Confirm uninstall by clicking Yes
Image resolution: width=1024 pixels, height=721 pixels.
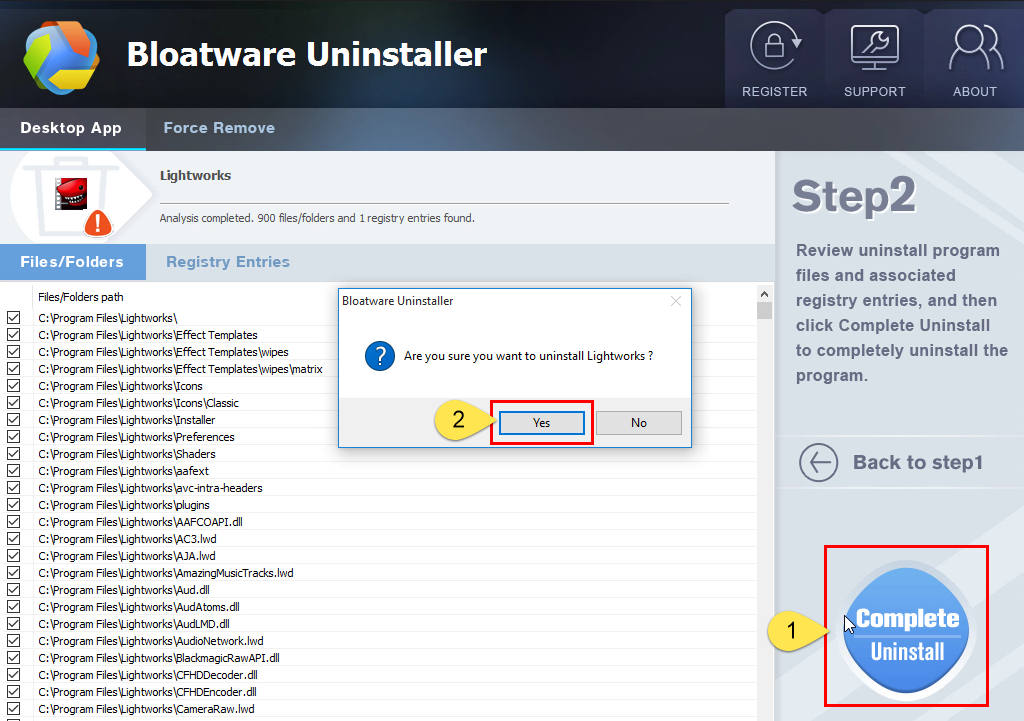pyautogui.click(x=541, y=423)
